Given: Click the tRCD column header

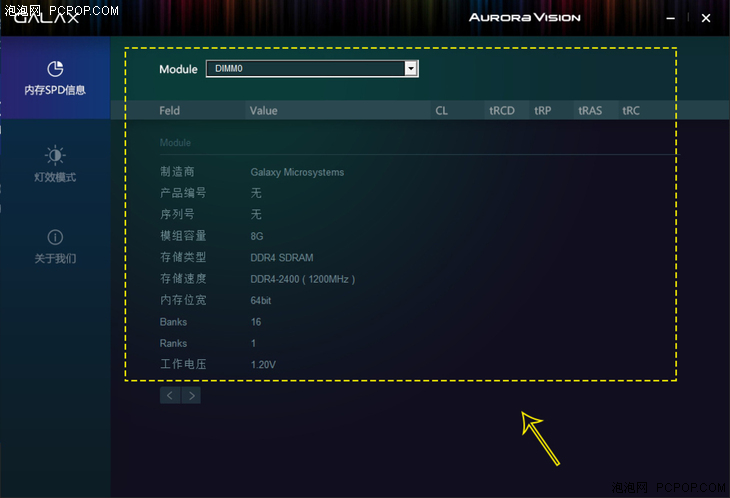Looking at the screenshot, I should pyautogui.click(x=502, y=111).
